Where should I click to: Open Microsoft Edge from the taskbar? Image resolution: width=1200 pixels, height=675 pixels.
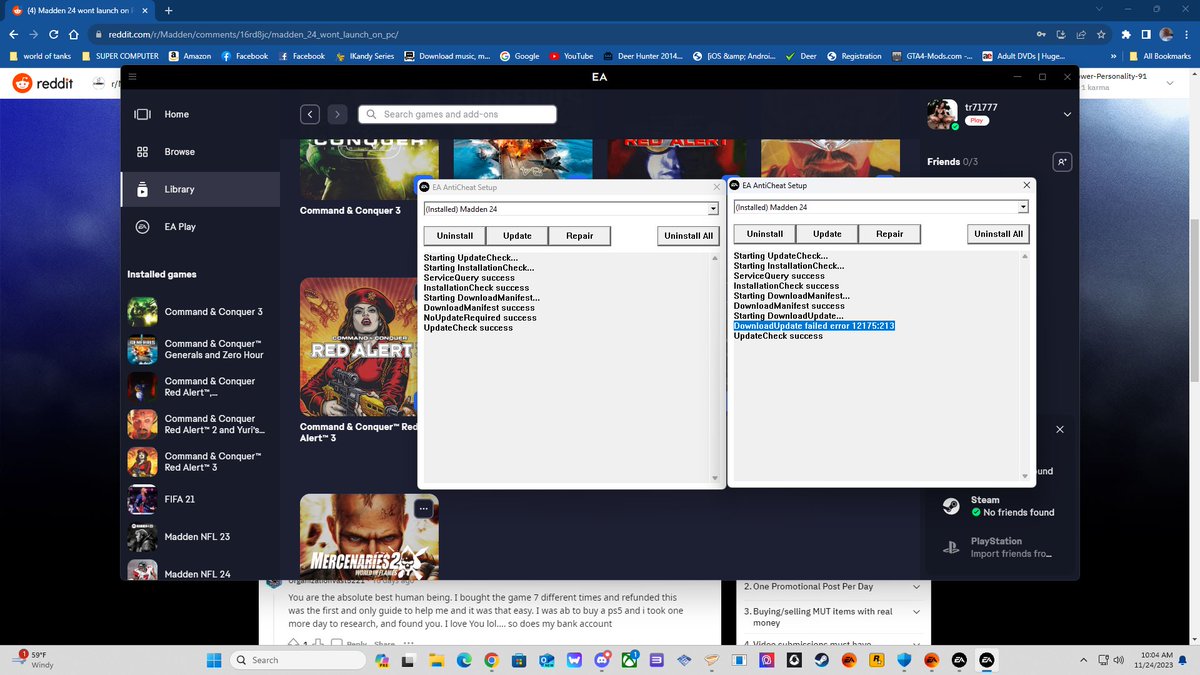click(464, 660)
